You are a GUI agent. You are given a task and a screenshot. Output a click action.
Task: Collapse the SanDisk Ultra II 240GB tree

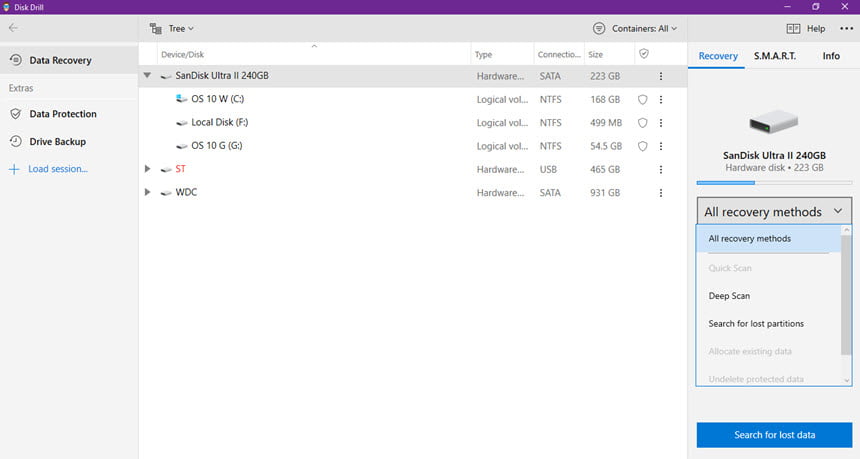coord(147,76)
